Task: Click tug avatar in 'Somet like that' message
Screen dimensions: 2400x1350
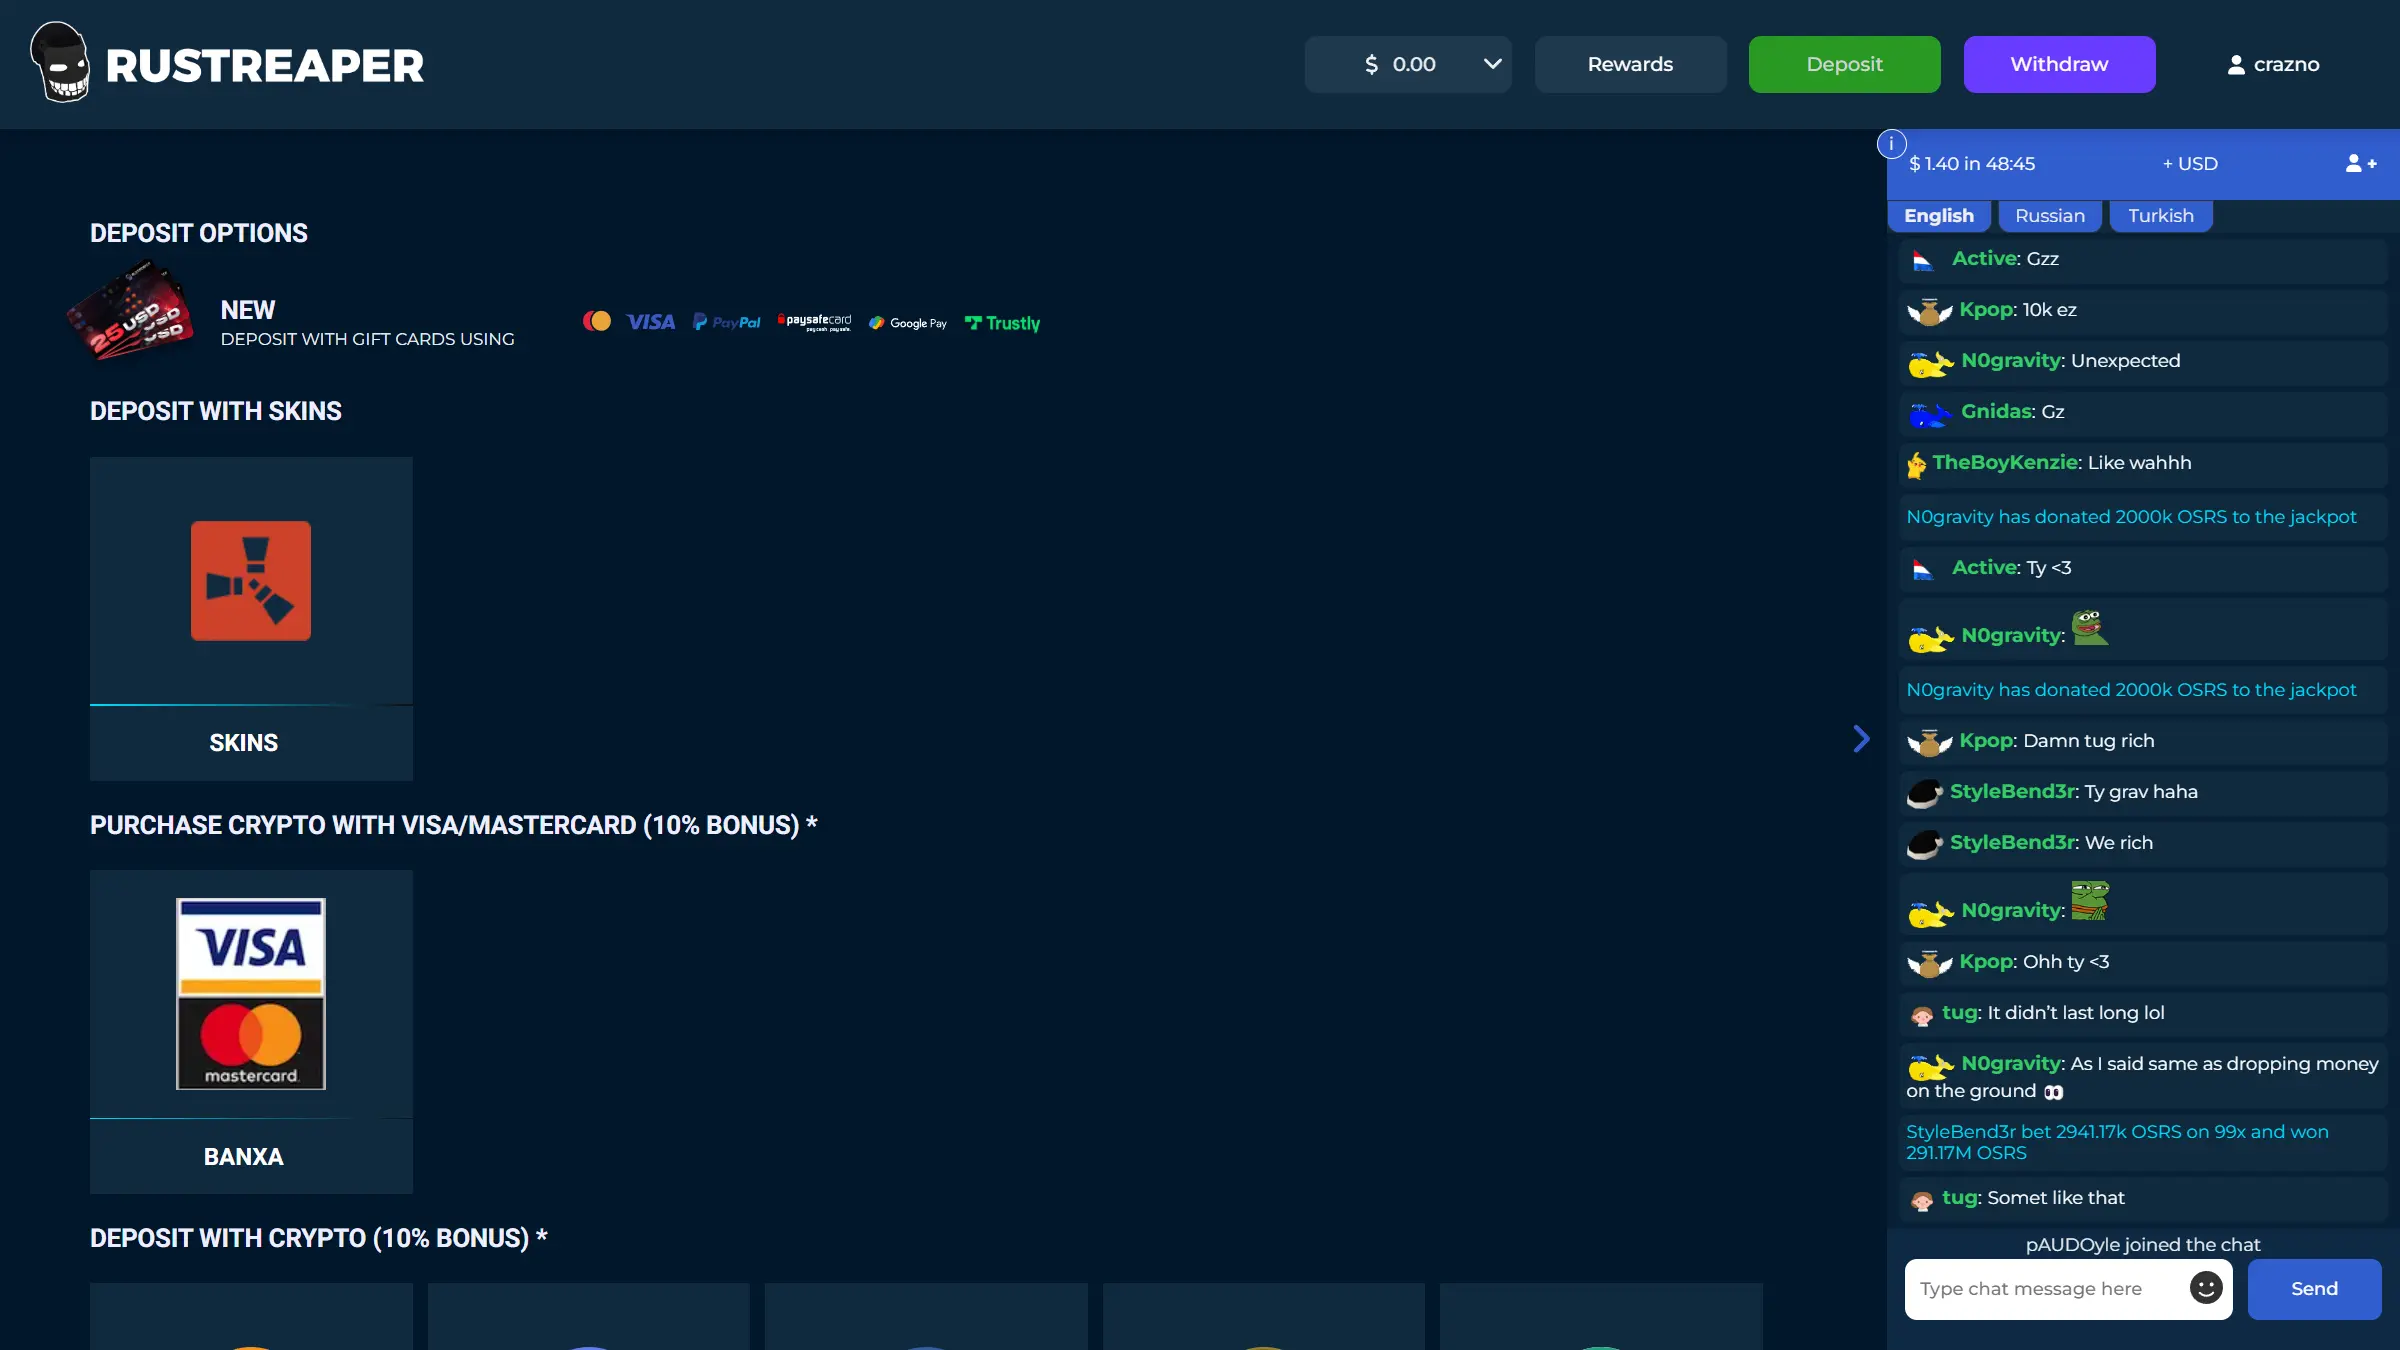Action: 1922,1200
